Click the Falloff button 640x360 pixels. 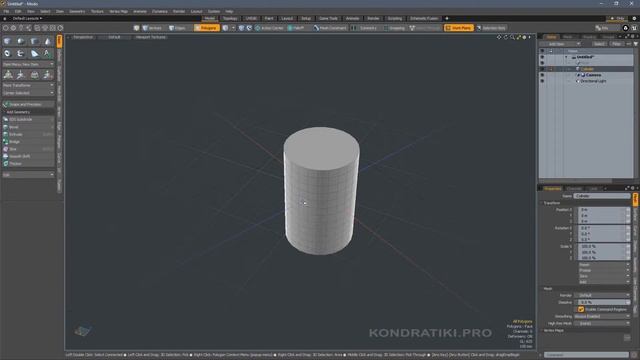(296, 28)
